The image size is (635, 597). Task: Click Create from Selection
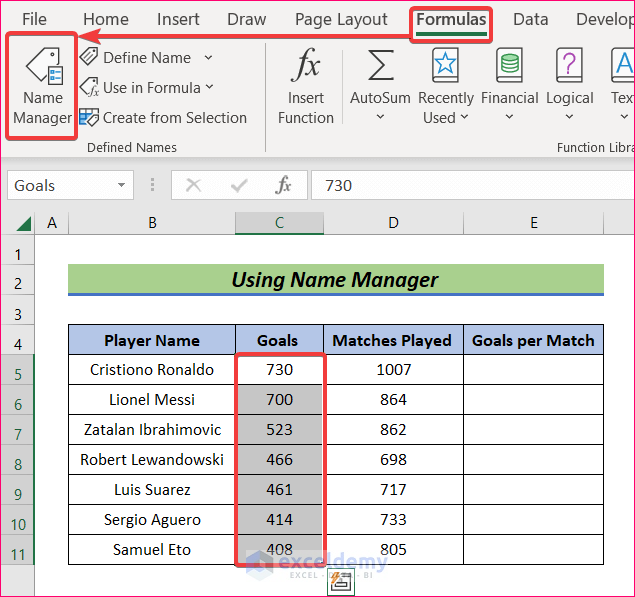163,118
